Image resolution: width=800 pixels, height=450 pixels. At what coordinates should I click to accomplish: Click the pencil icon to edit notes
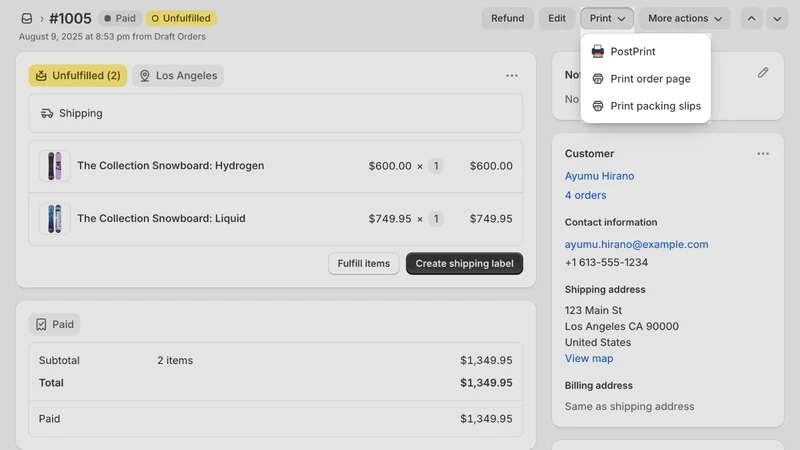coord(763,72)
